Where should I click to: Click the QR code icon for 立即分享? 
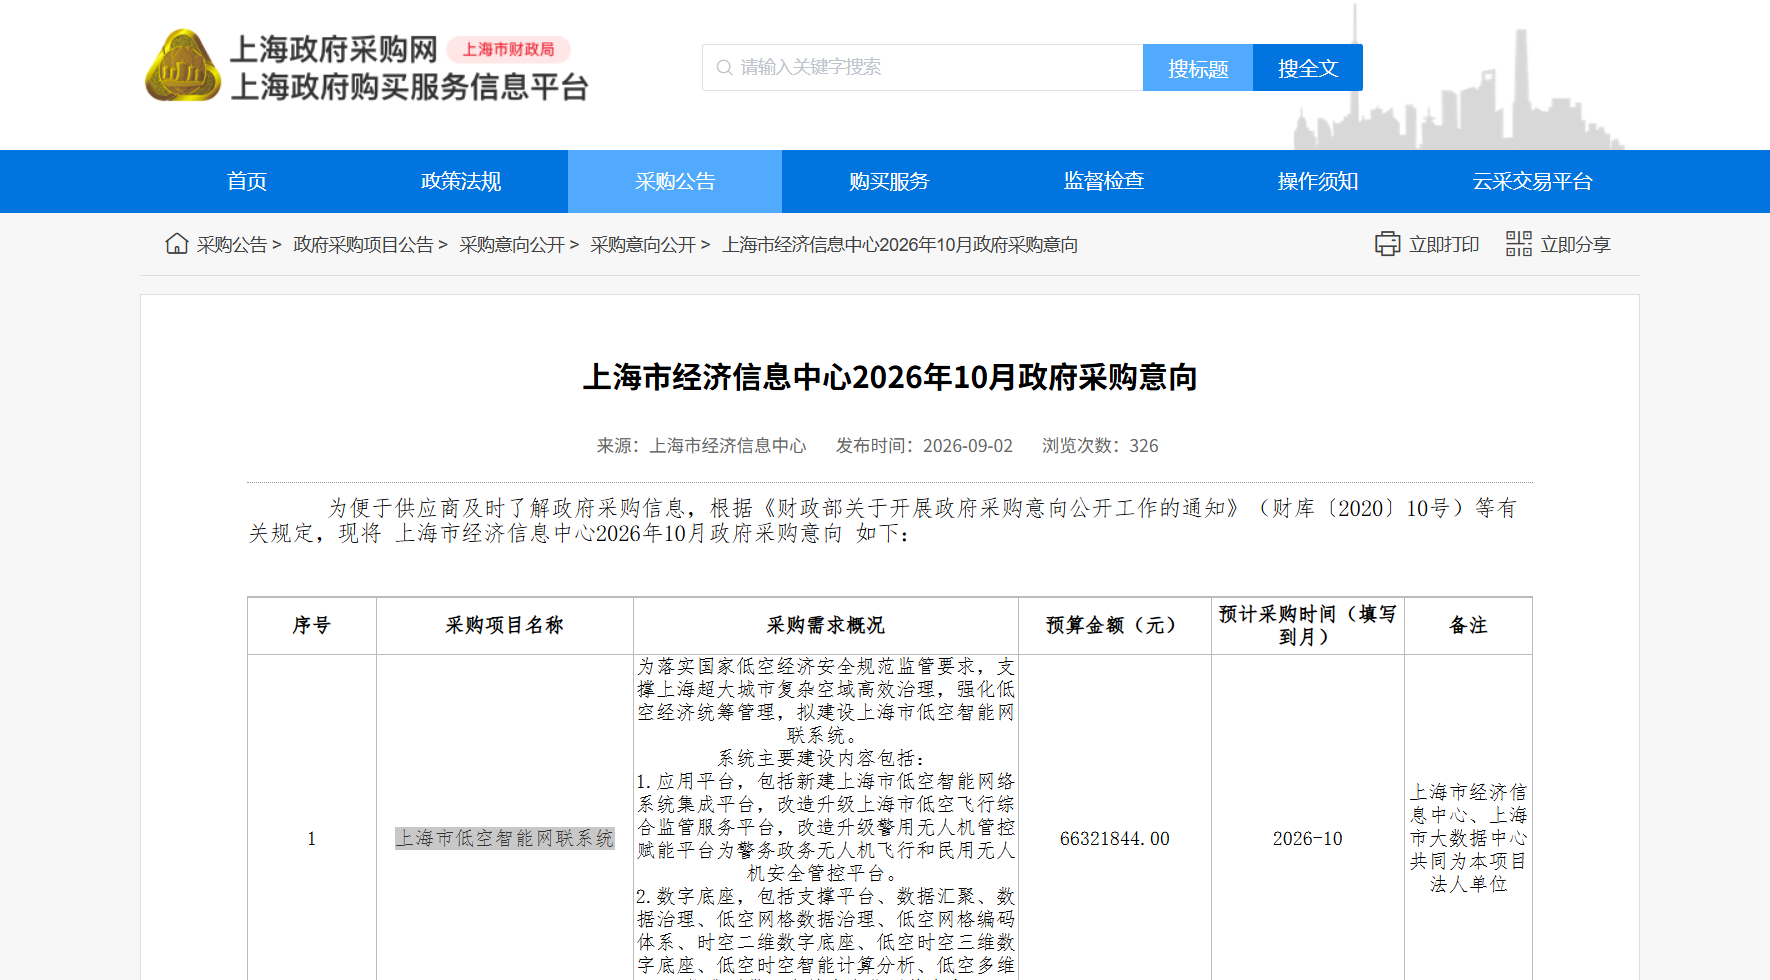click(1519, 244)
